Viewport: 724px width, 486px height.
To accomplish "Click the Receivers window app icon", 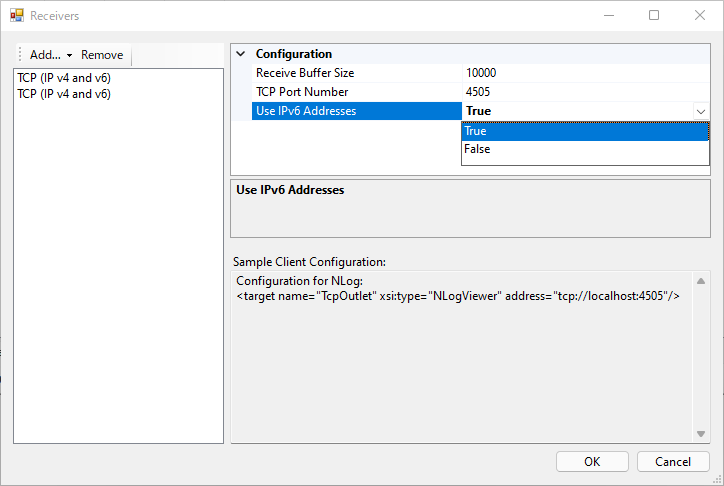I will (x=16, y=16).
